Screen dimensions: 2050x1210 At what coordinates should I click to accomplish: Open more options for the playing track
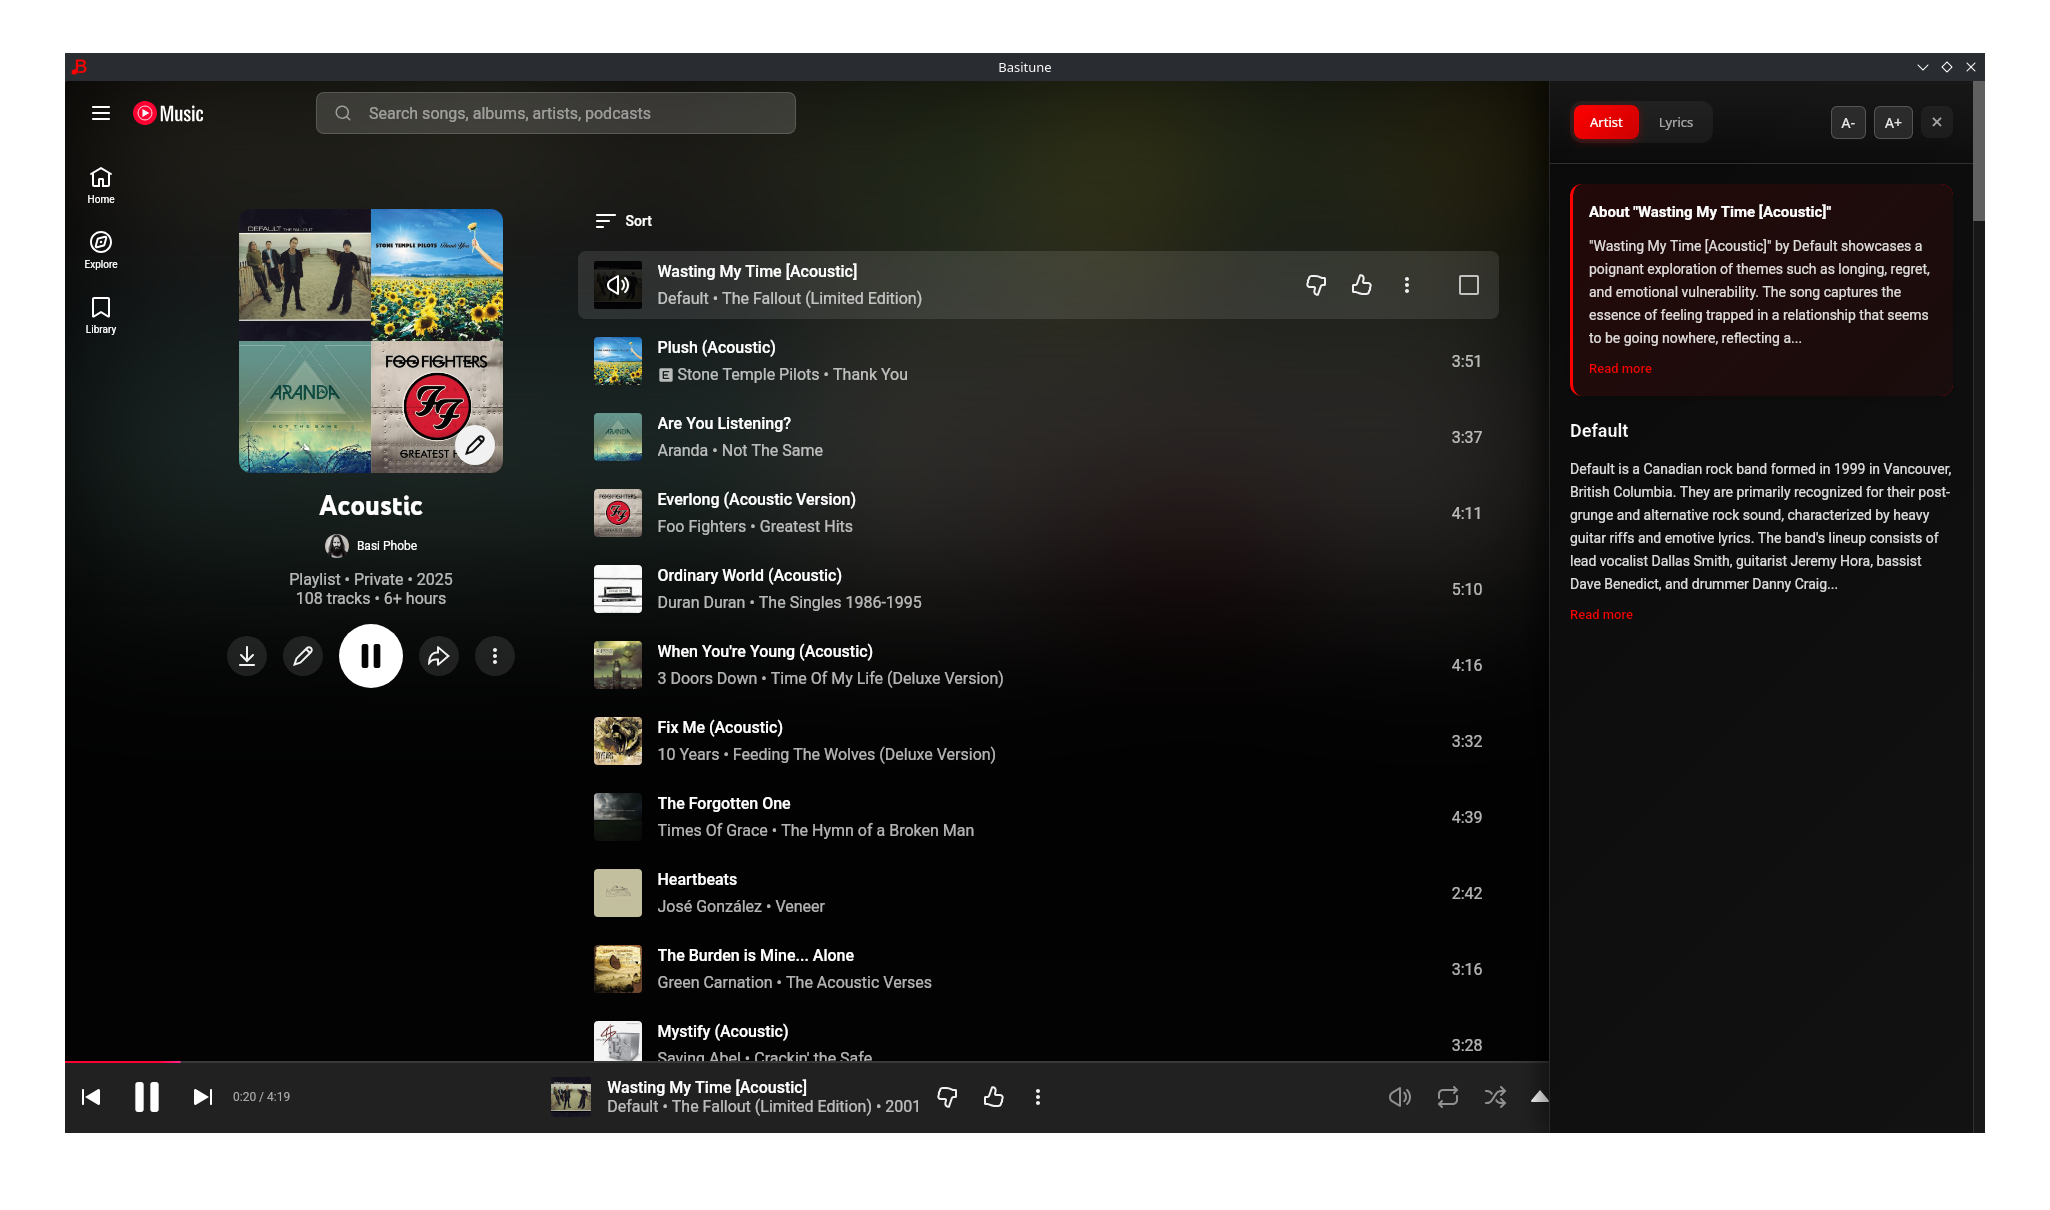[x=1038, y=1097]
